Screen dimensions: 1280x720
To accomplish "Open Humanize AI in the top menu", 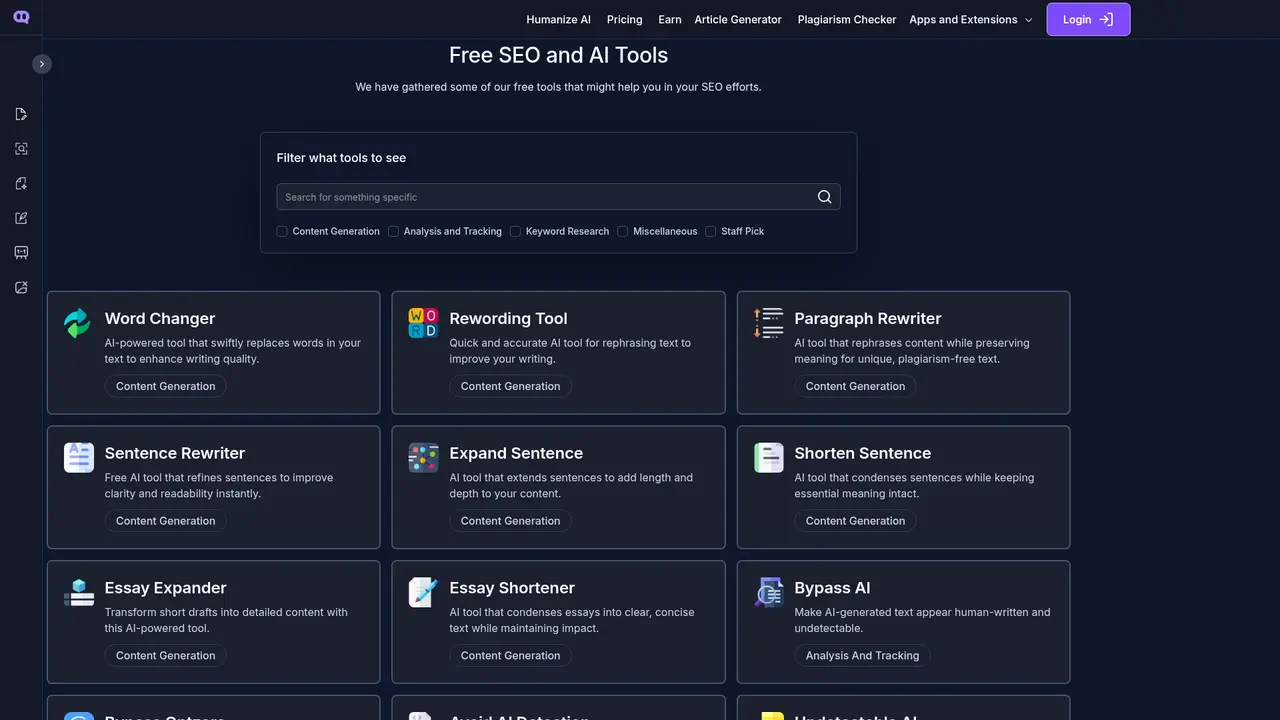I will point(558,19).
